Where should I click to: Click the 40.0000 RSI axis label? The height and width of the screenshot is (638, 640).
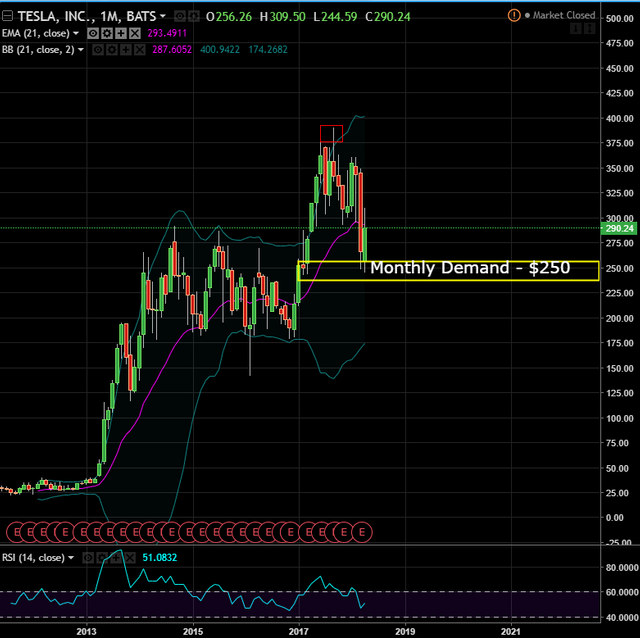tap(622, 618)
